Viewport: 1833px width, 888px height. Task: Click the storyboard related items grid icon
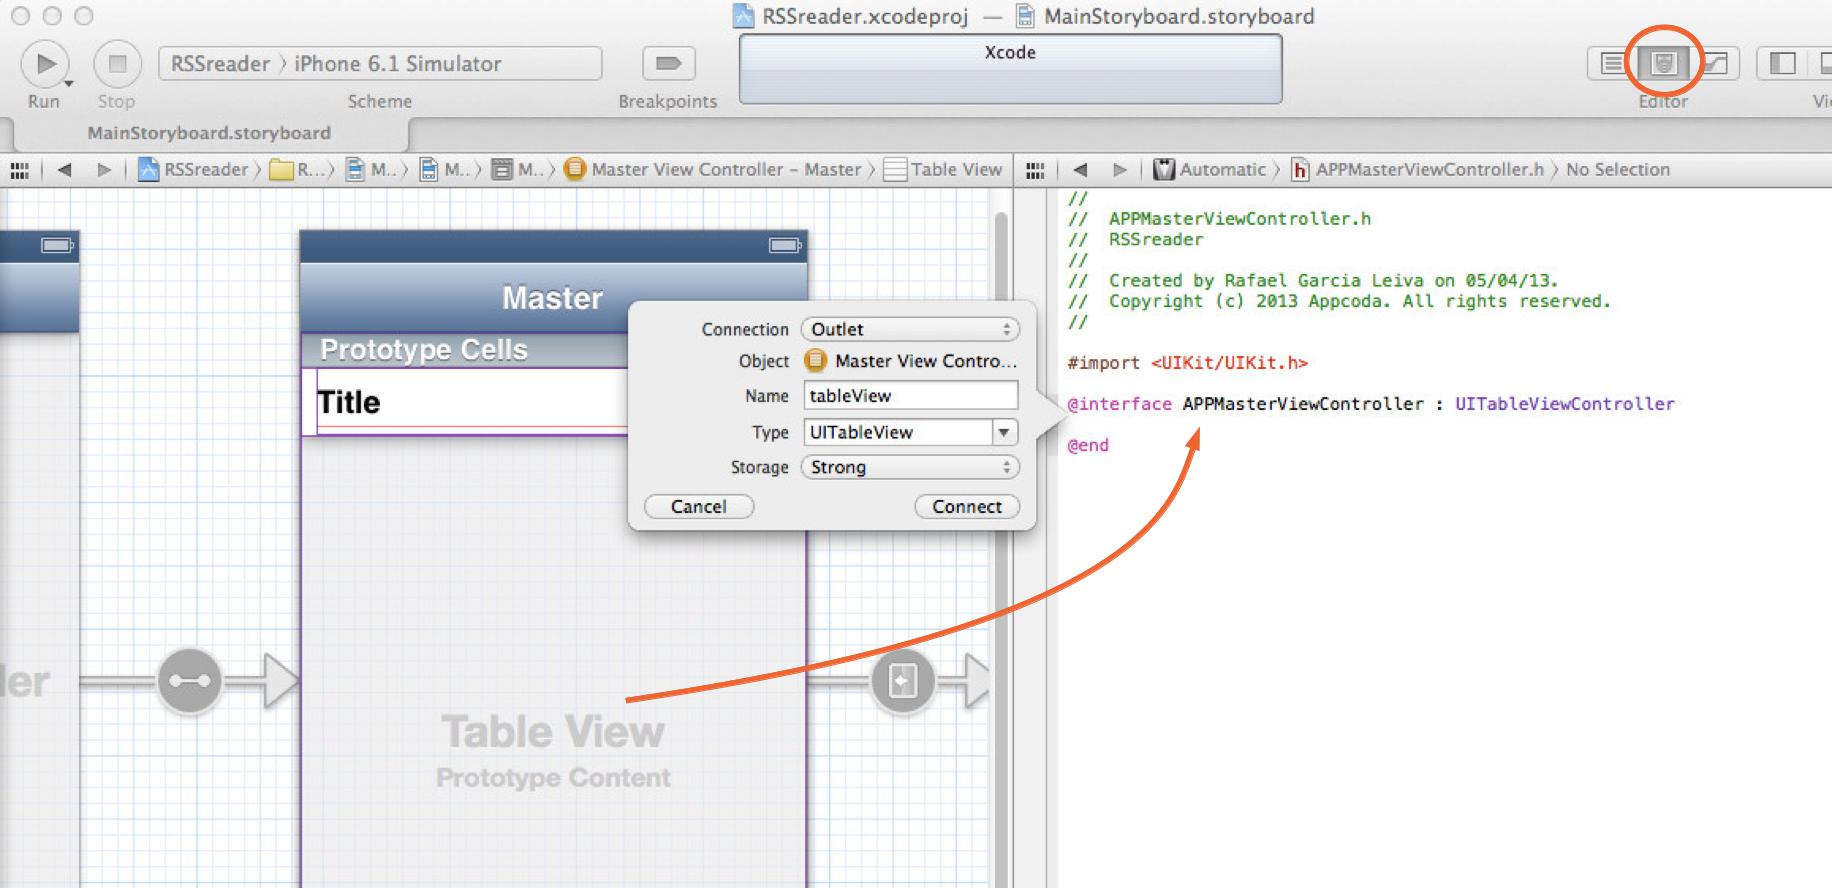click(19, 170)
